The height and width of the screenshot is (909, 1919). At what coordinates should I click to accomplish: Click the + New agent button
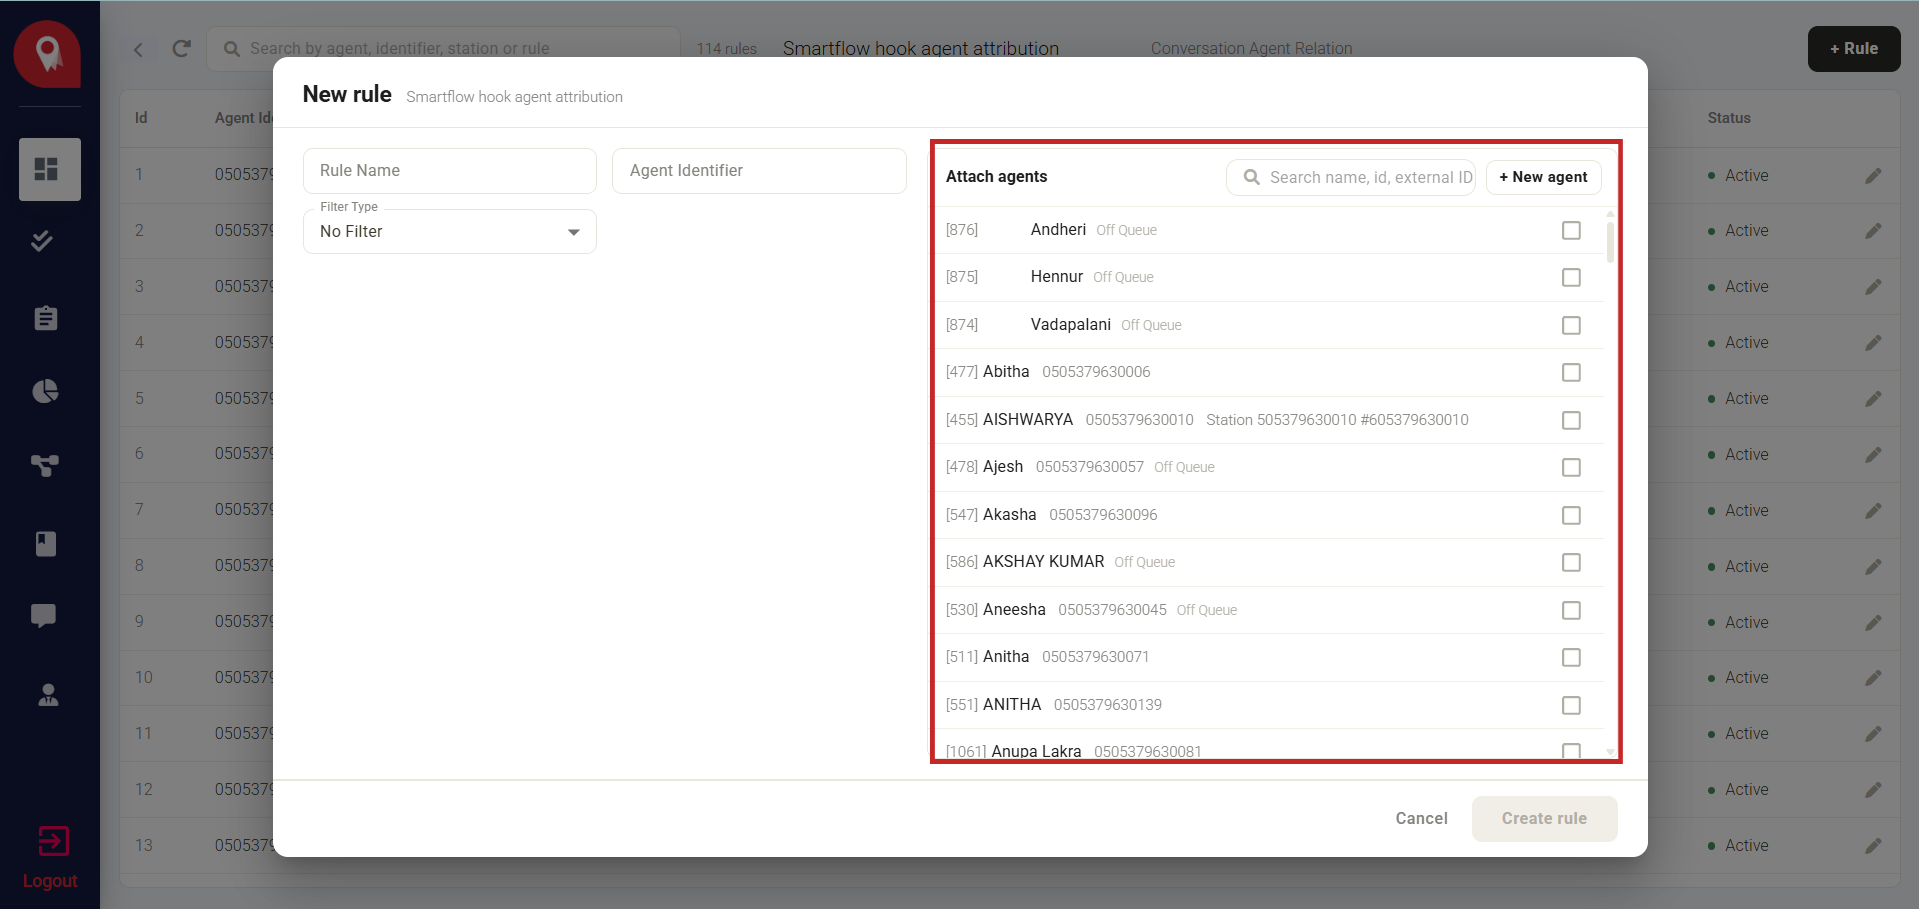click(x=1543, y=177)
